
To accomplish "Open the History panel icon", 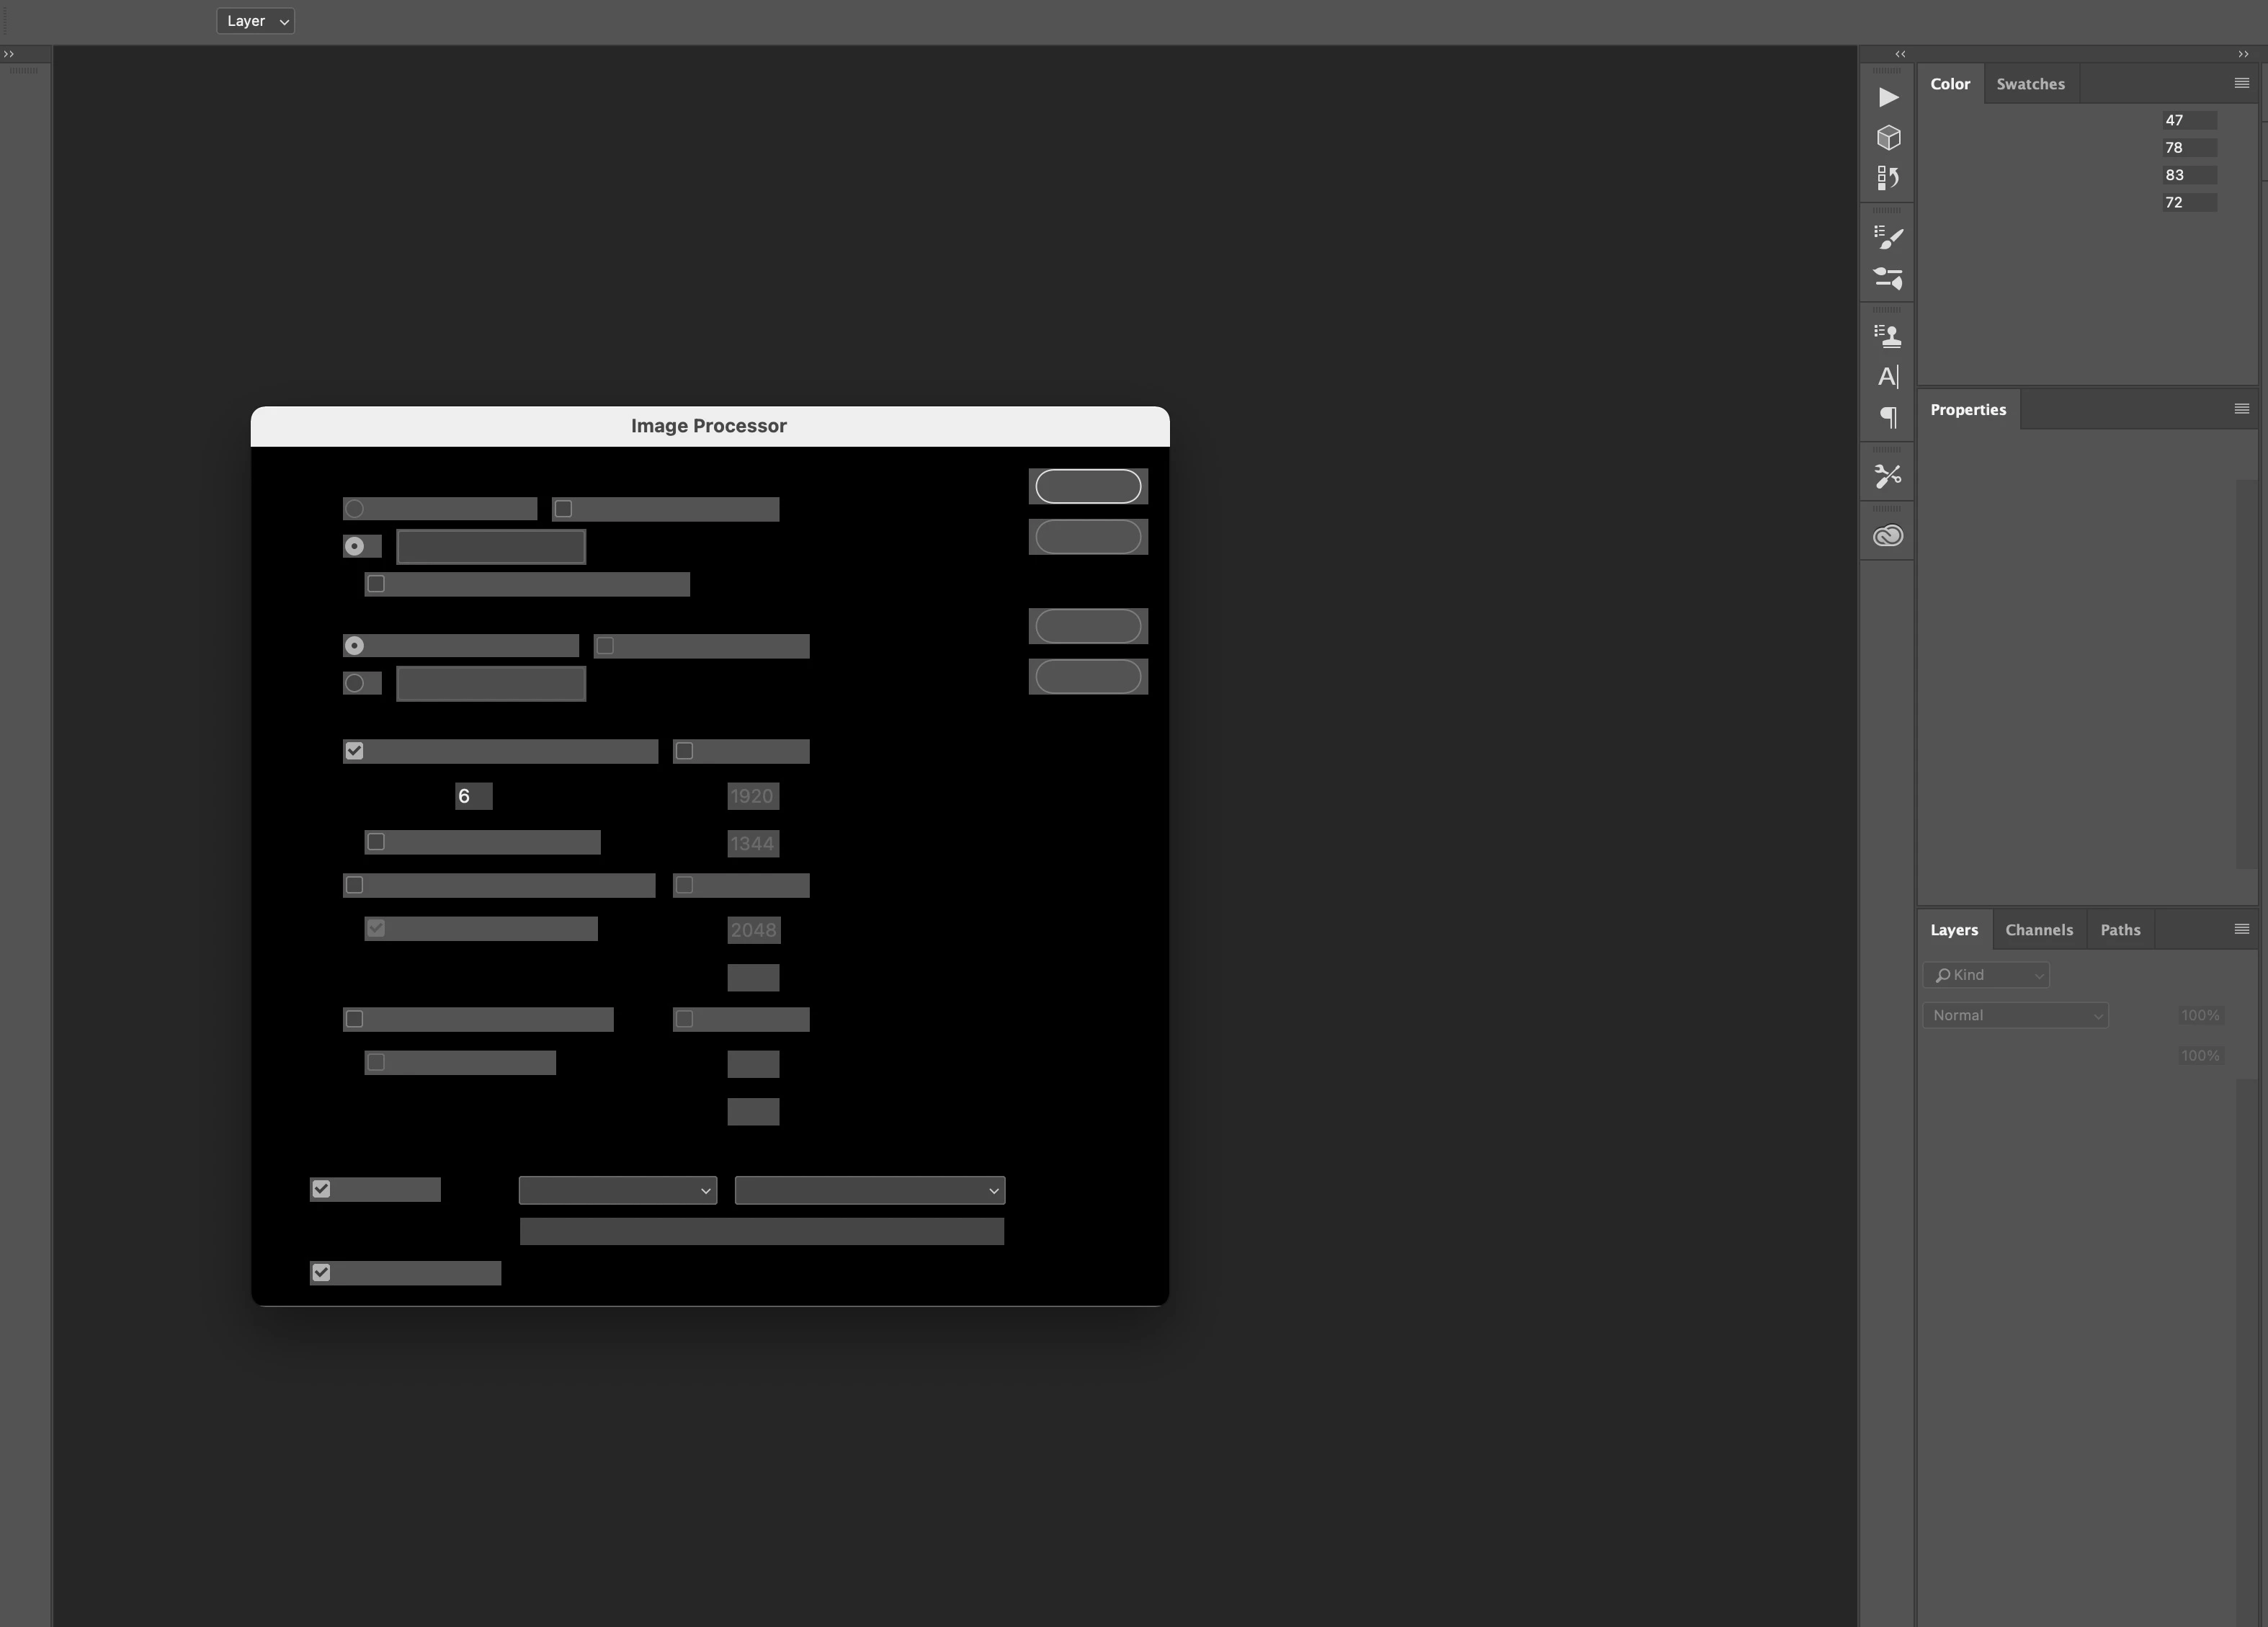I will pos(1888,178).
